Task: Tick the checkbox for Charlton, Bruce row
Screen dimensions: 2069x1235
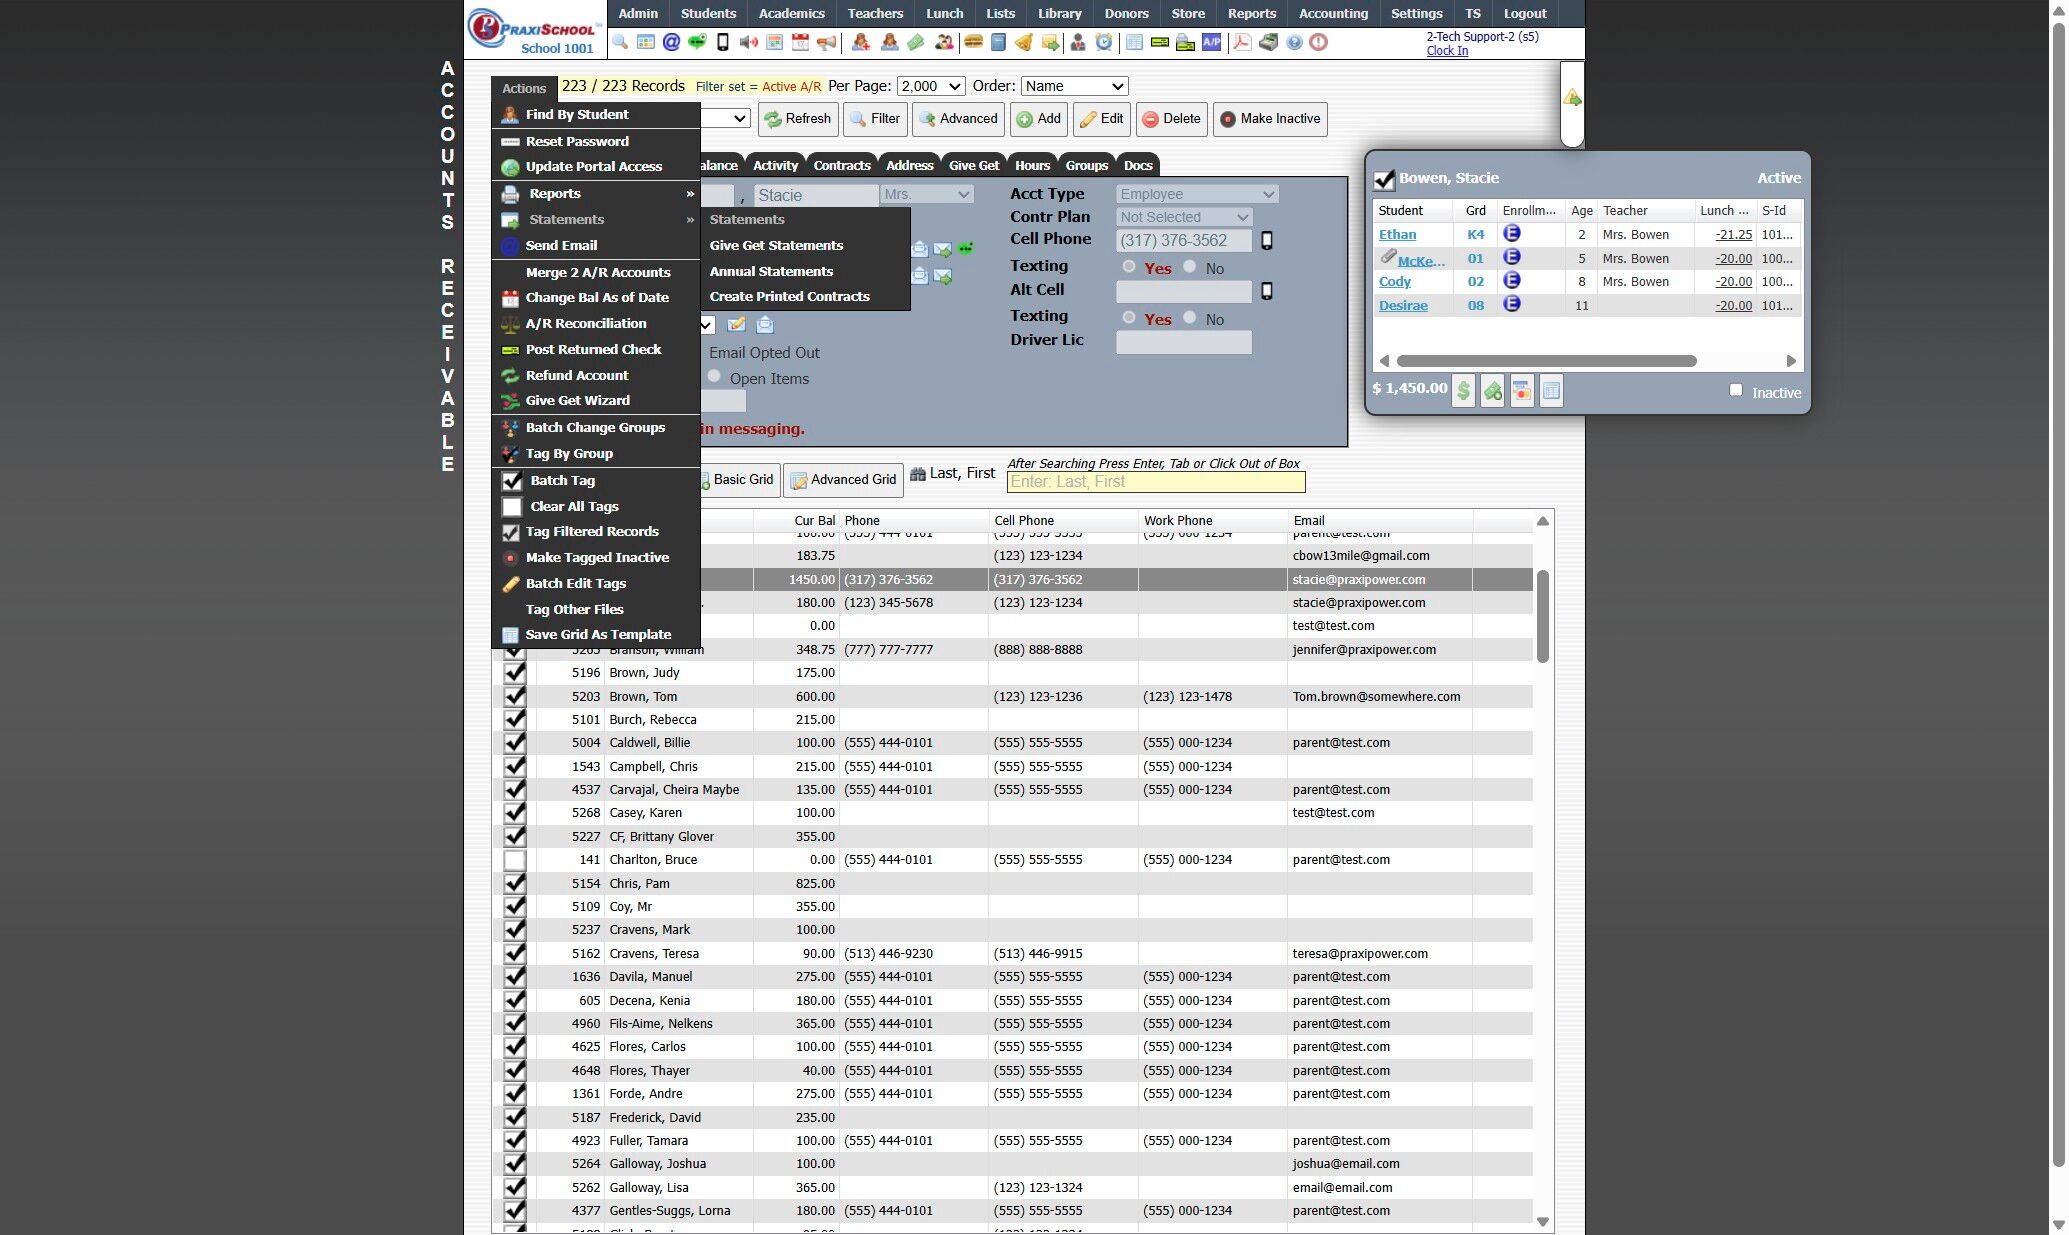Action: point(514,860)
